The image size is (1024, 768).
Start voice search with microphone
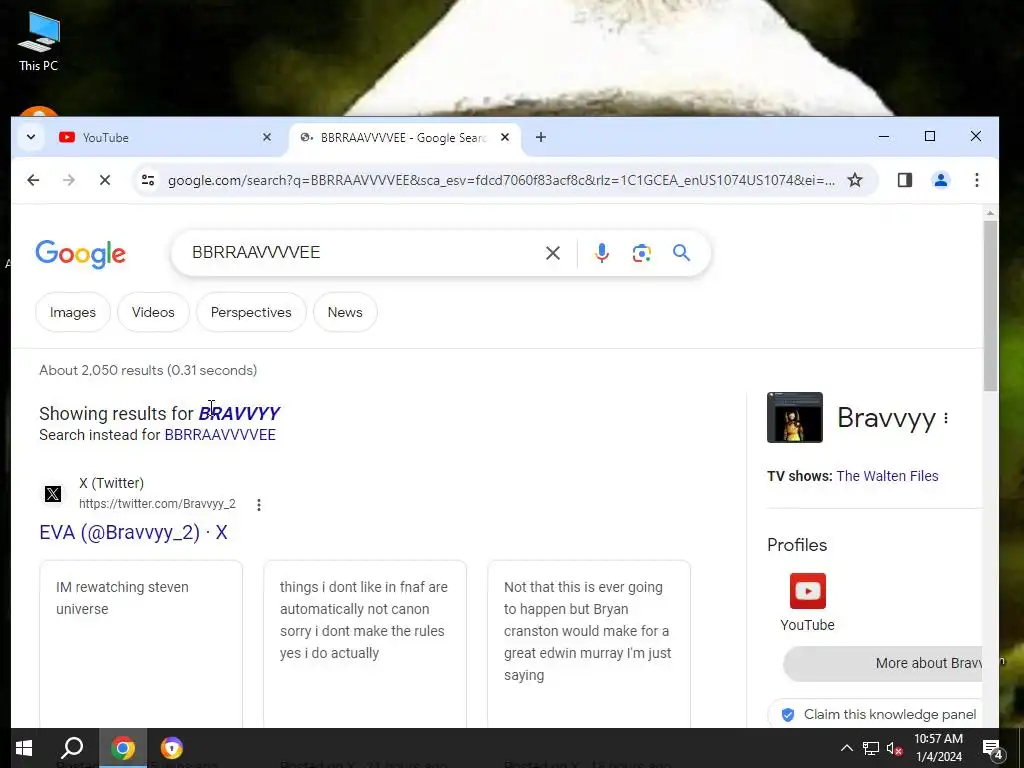pyautogui.click(x=601, y=253)
